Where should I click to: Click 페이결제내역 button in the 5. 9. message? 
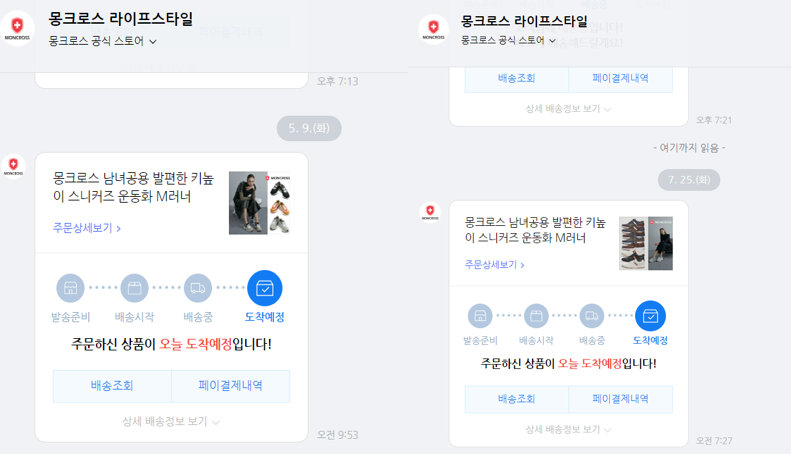(231, 386)
